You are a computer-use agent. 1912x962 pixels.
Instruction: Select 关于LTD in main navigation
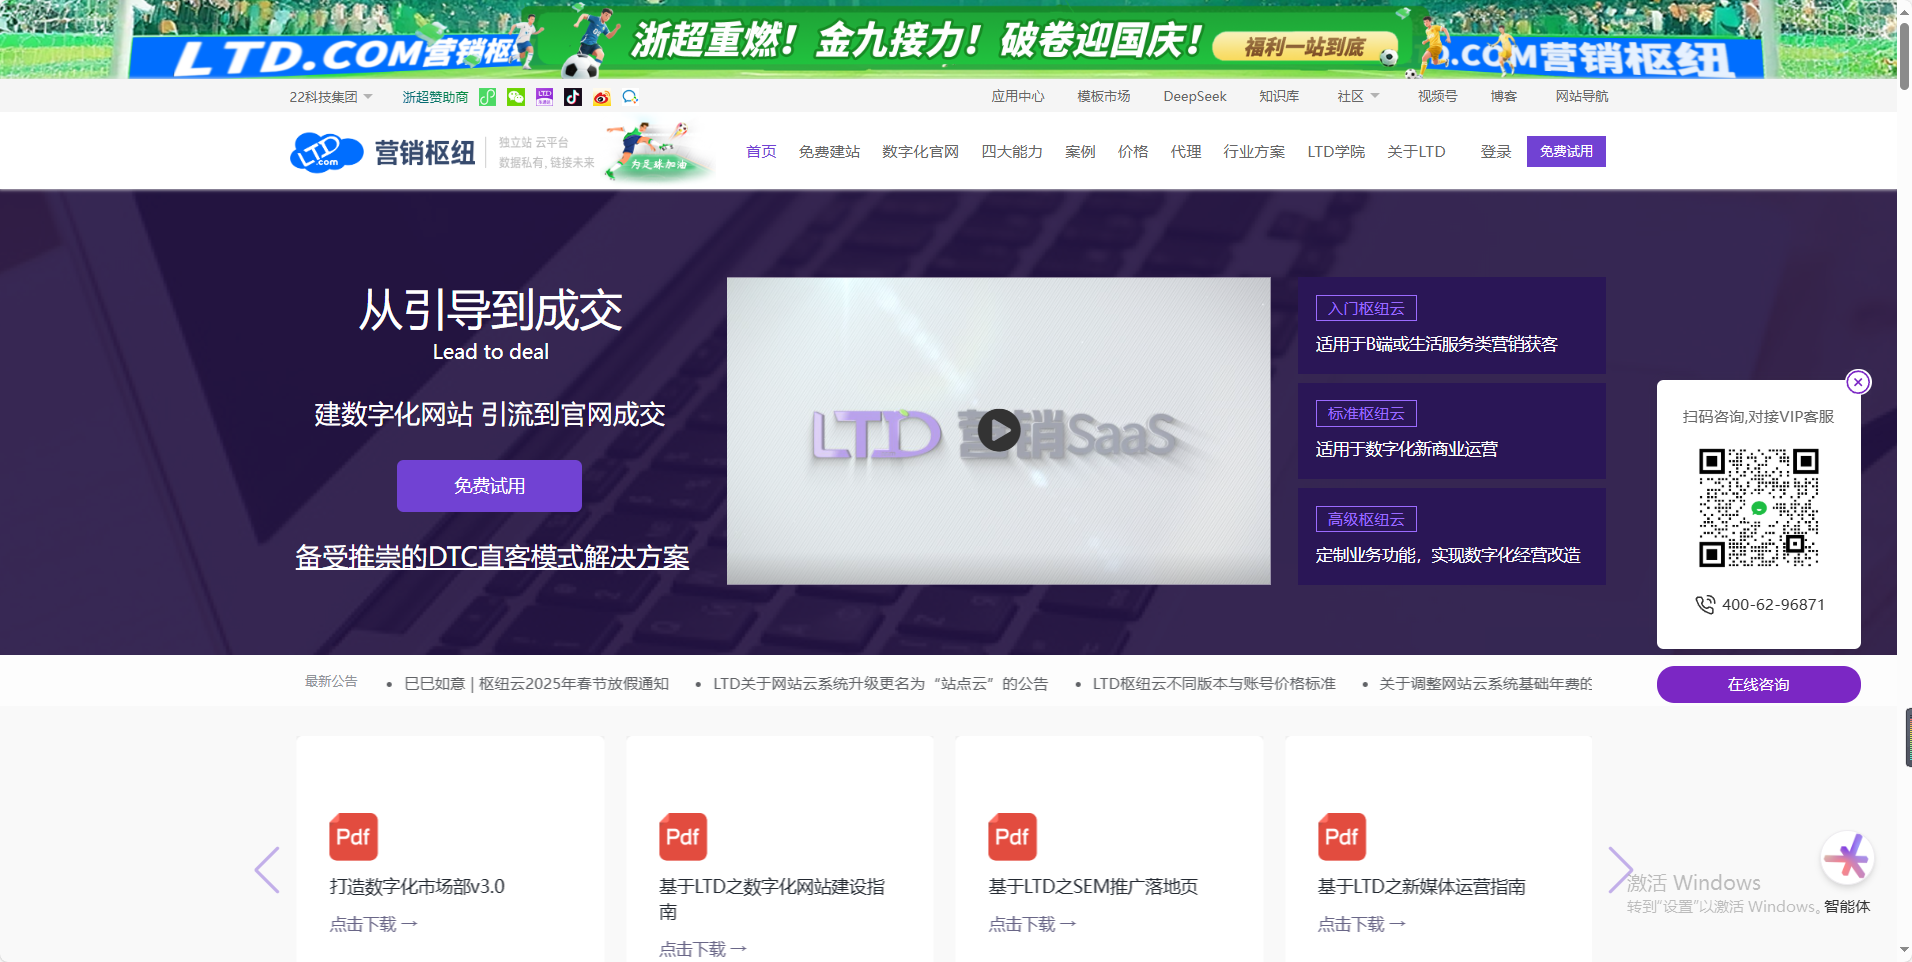1416,152
